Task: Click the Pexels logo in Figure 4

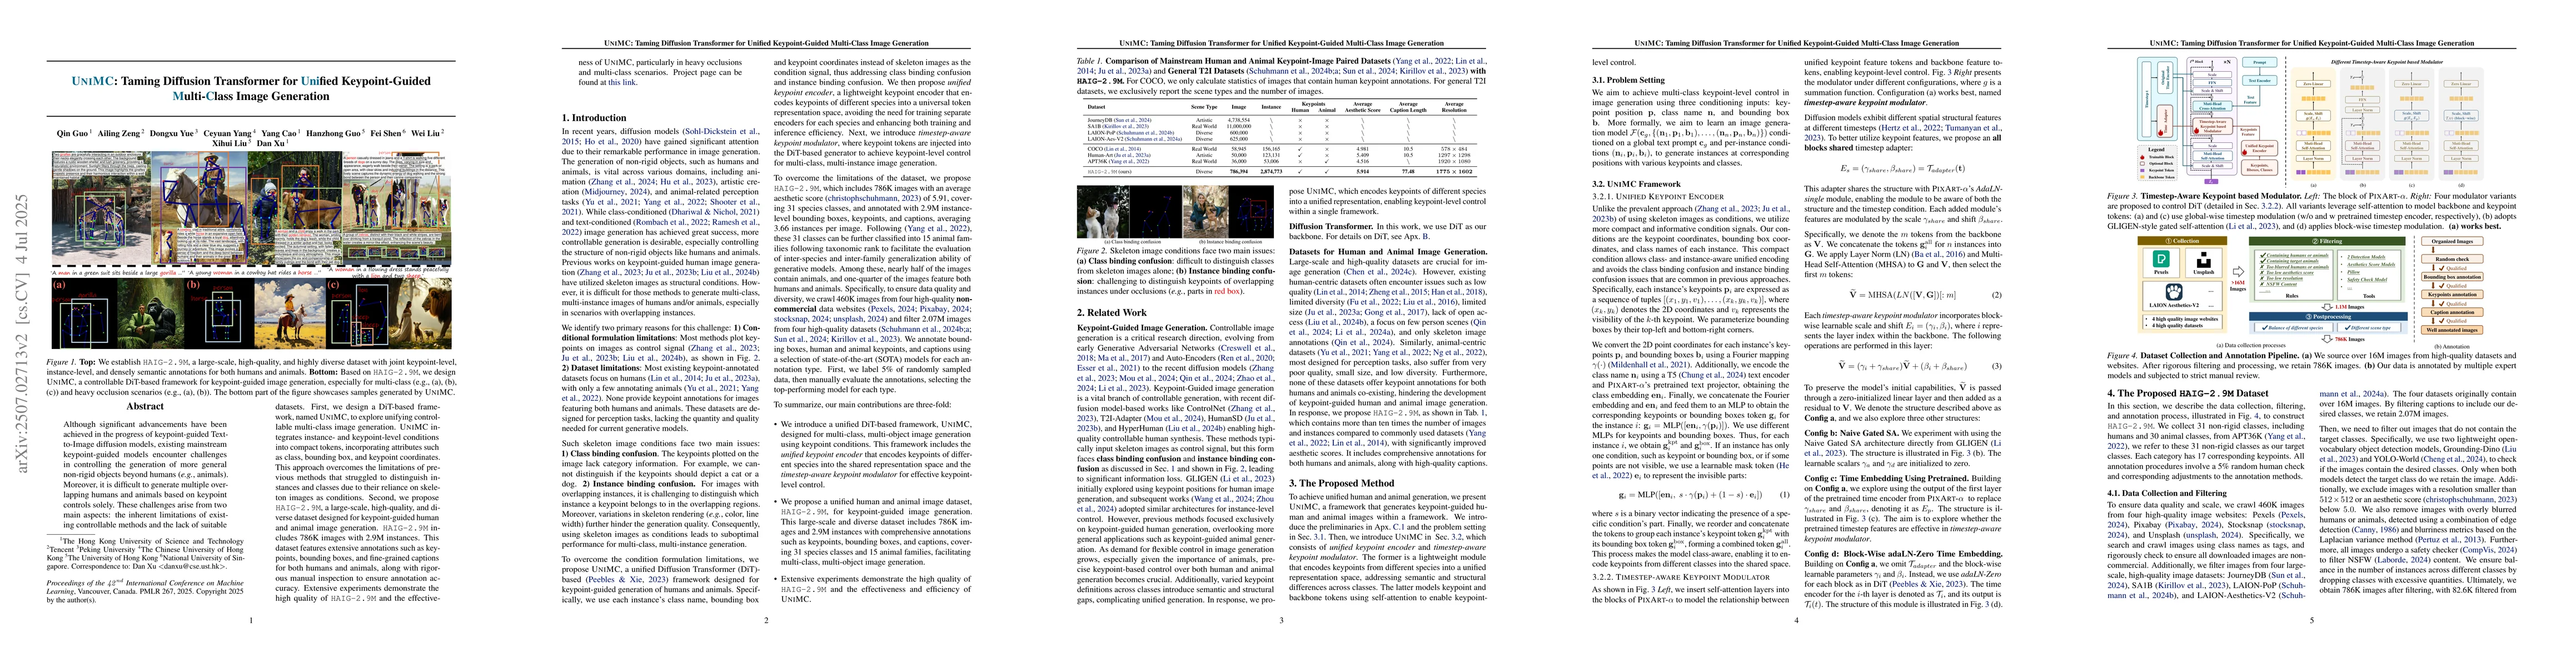Action: pyautogui.click(x=2161, y=259)
